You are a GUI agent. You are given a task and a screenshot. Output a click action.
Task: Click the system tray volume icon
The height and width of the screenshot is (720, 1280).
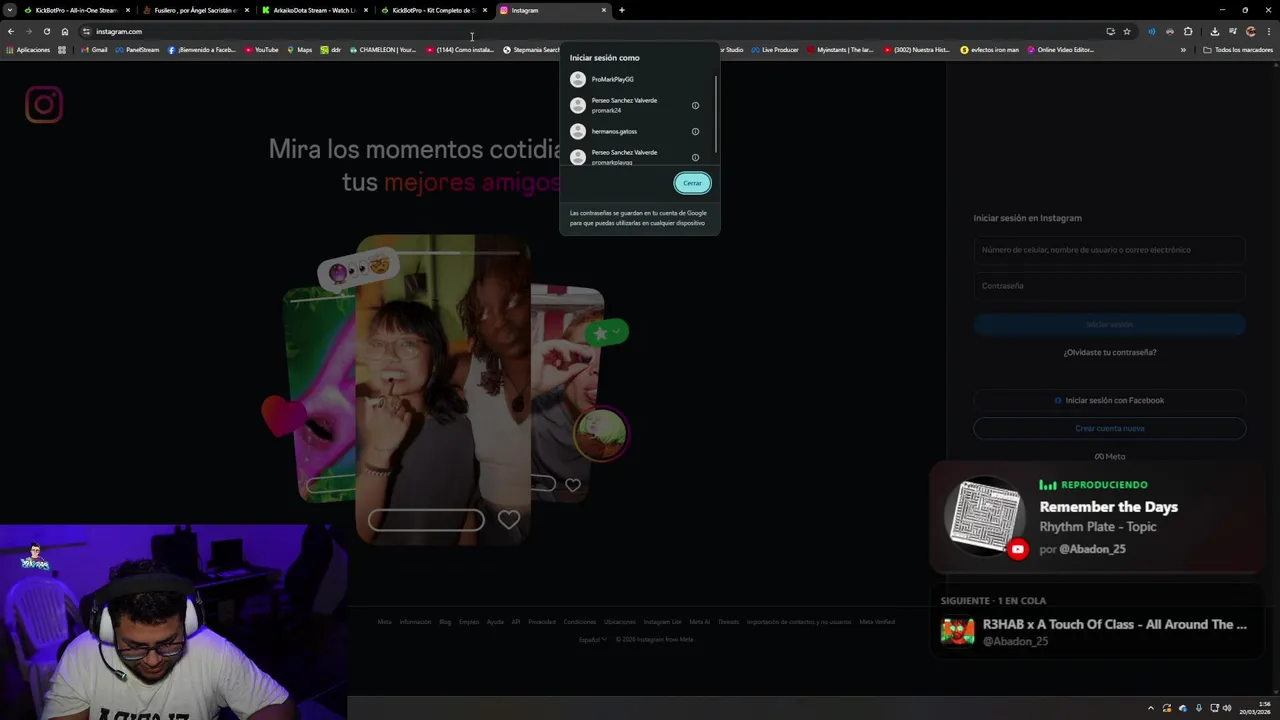click(1227, 708)
